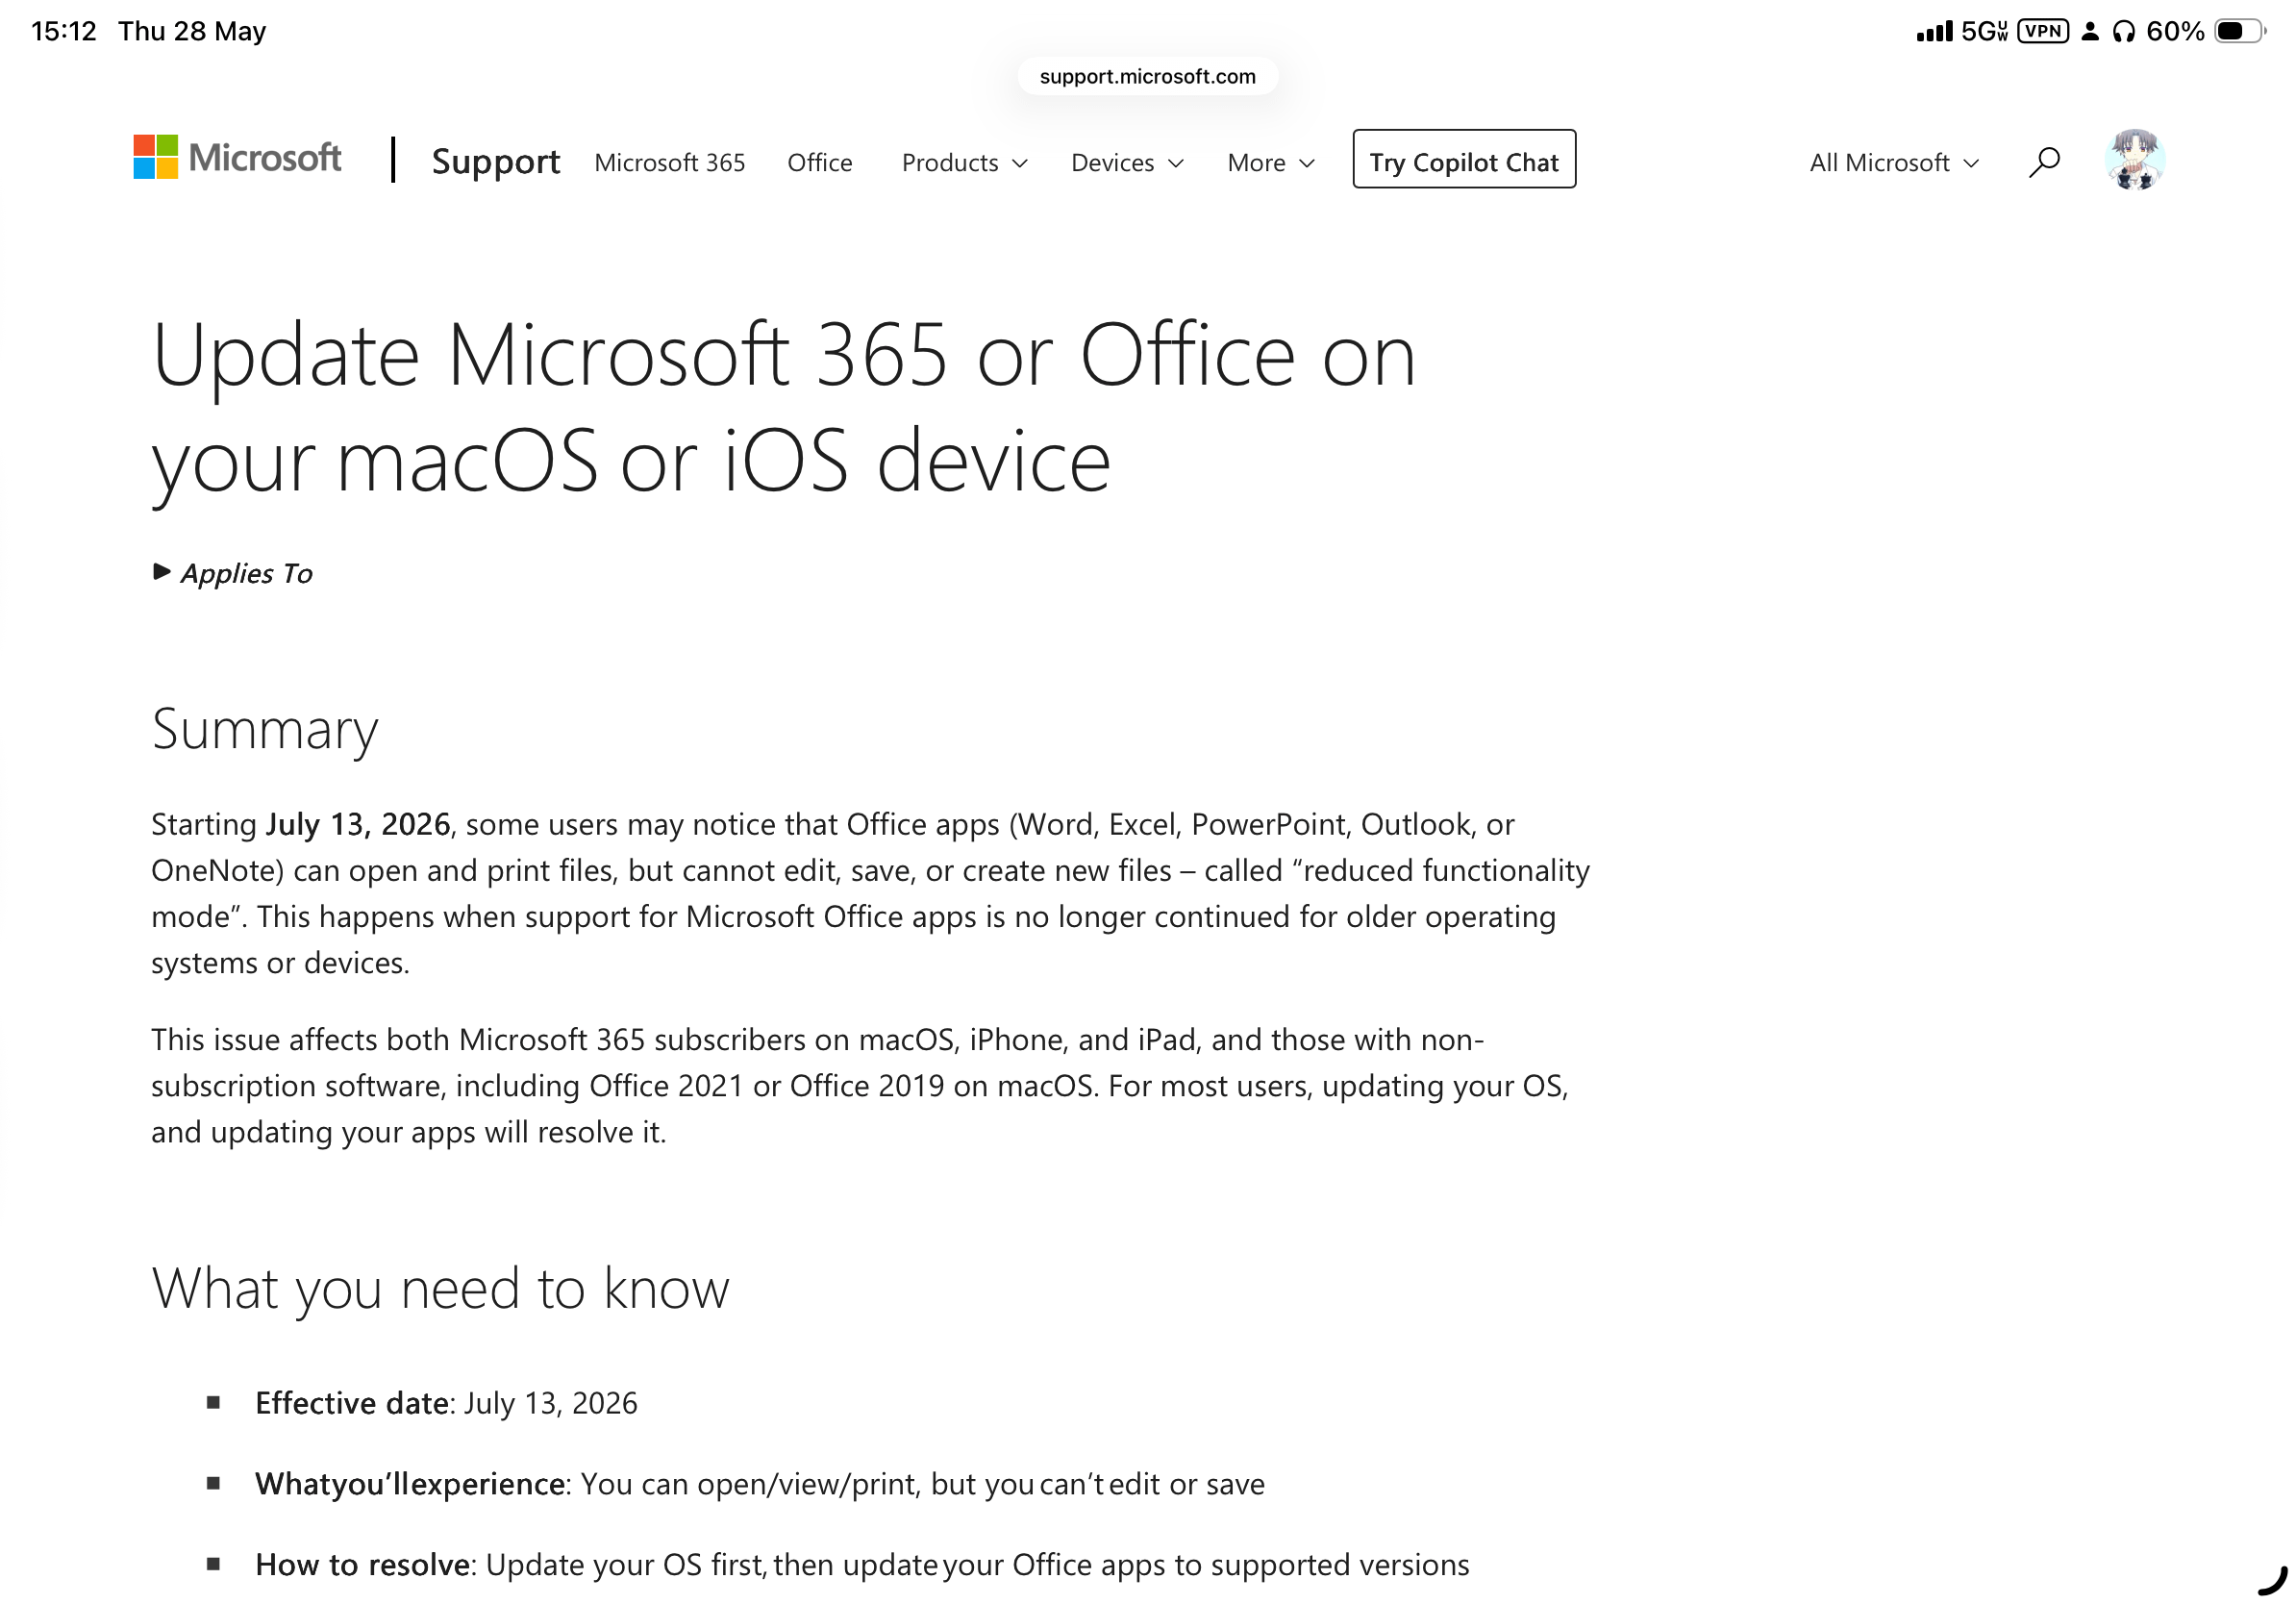Tap the headphones status icon
2296x1604 pixels.
pyautogui.click(x=2123, y=32)
